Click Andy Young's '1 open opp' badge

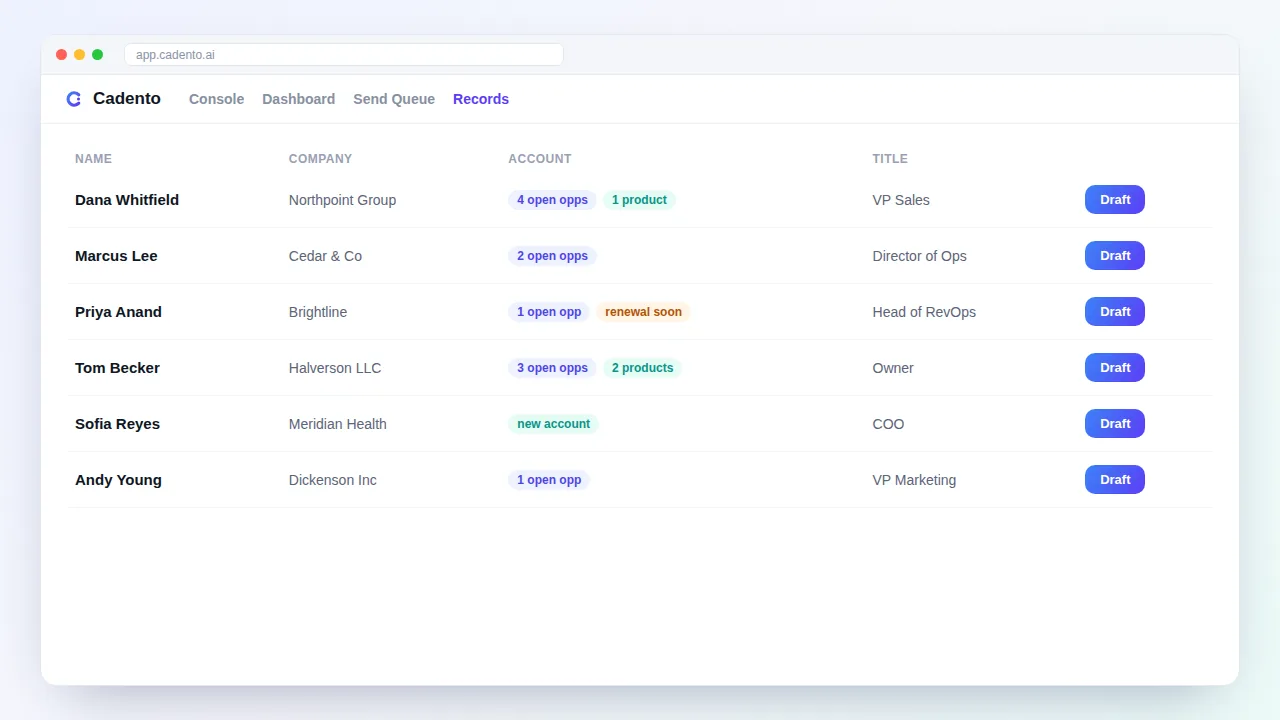pos(549,480)
